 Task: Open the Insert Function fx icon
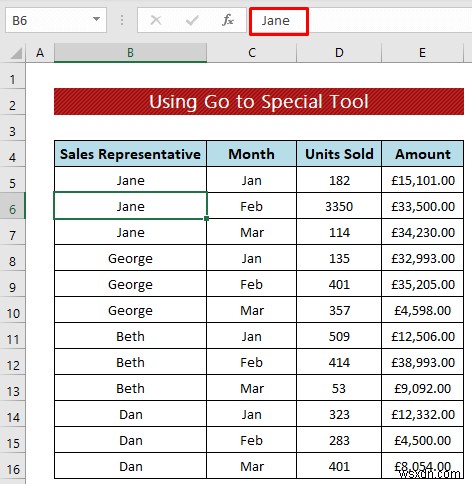coord(228,20)
